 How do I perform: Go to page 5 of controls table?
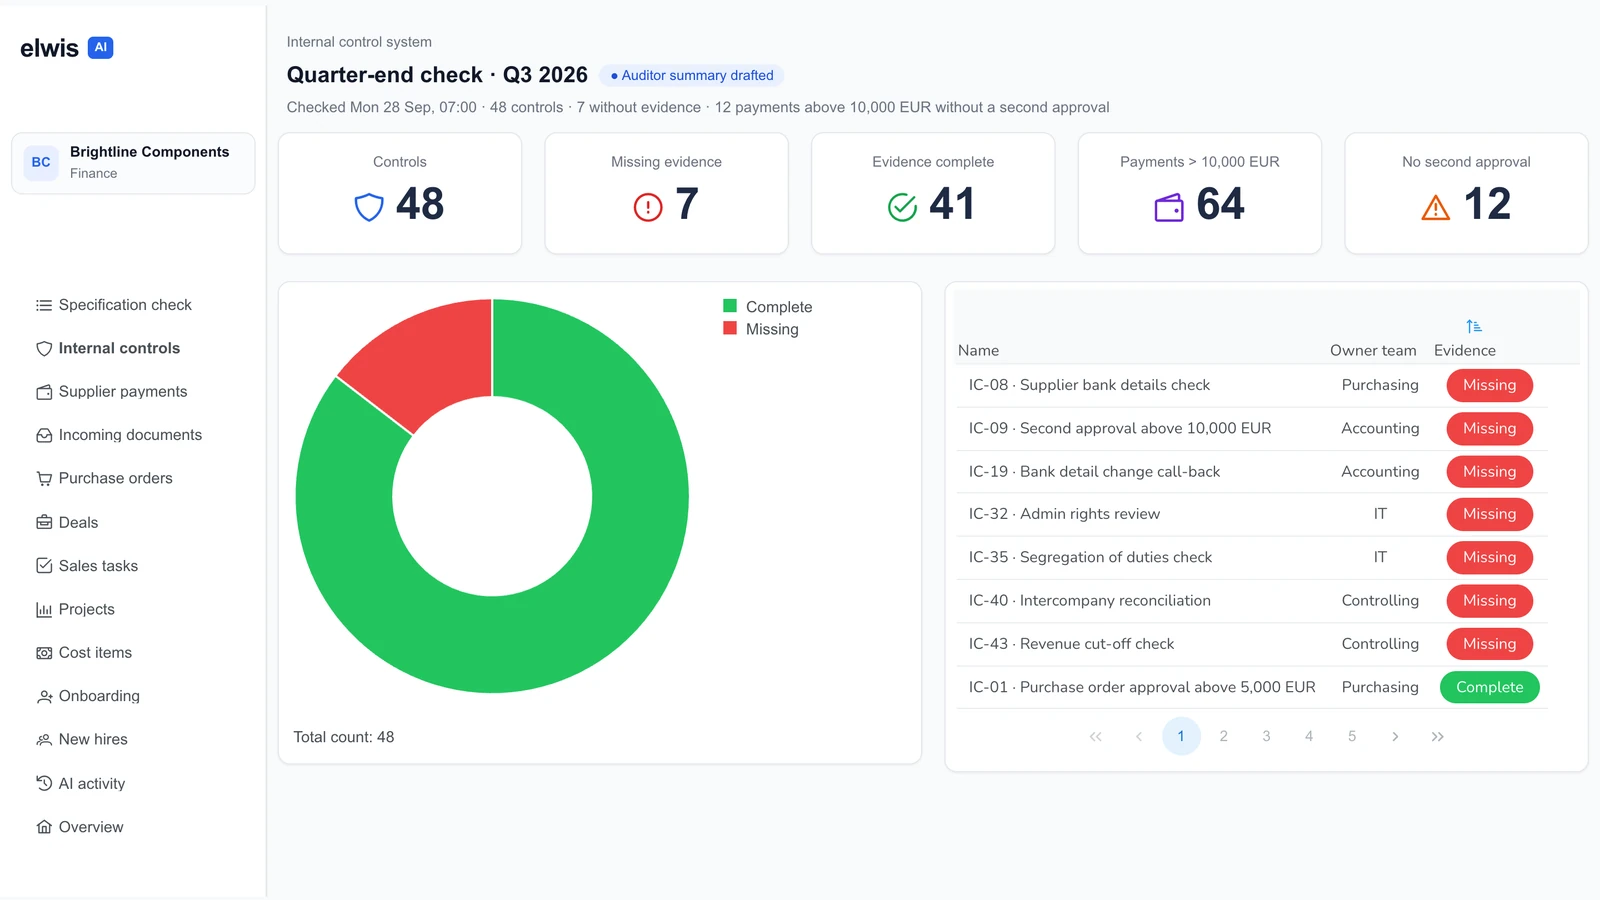(x=1352, y=736)
